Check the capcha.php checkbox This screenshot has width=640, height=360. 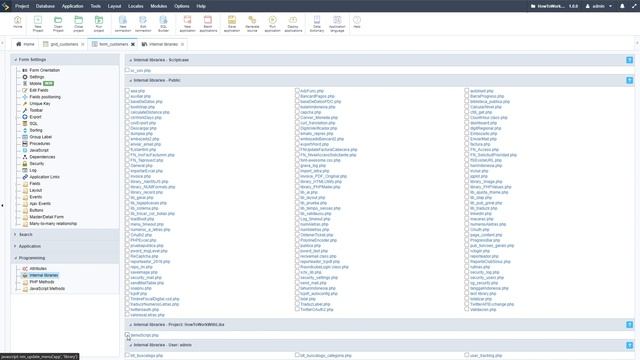click(x=297, y=112)
